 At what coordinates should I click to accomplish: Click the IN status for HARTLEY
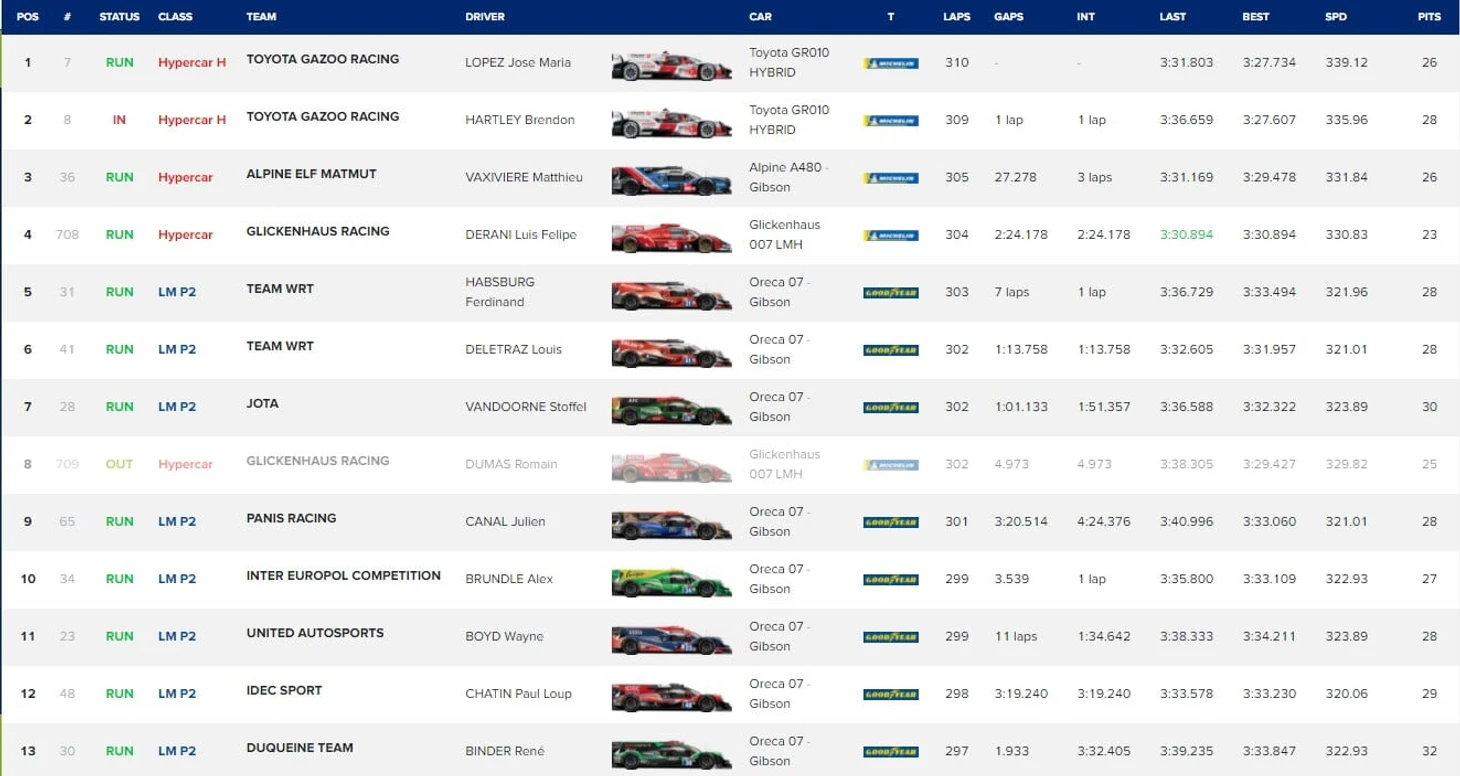(119, 120)
